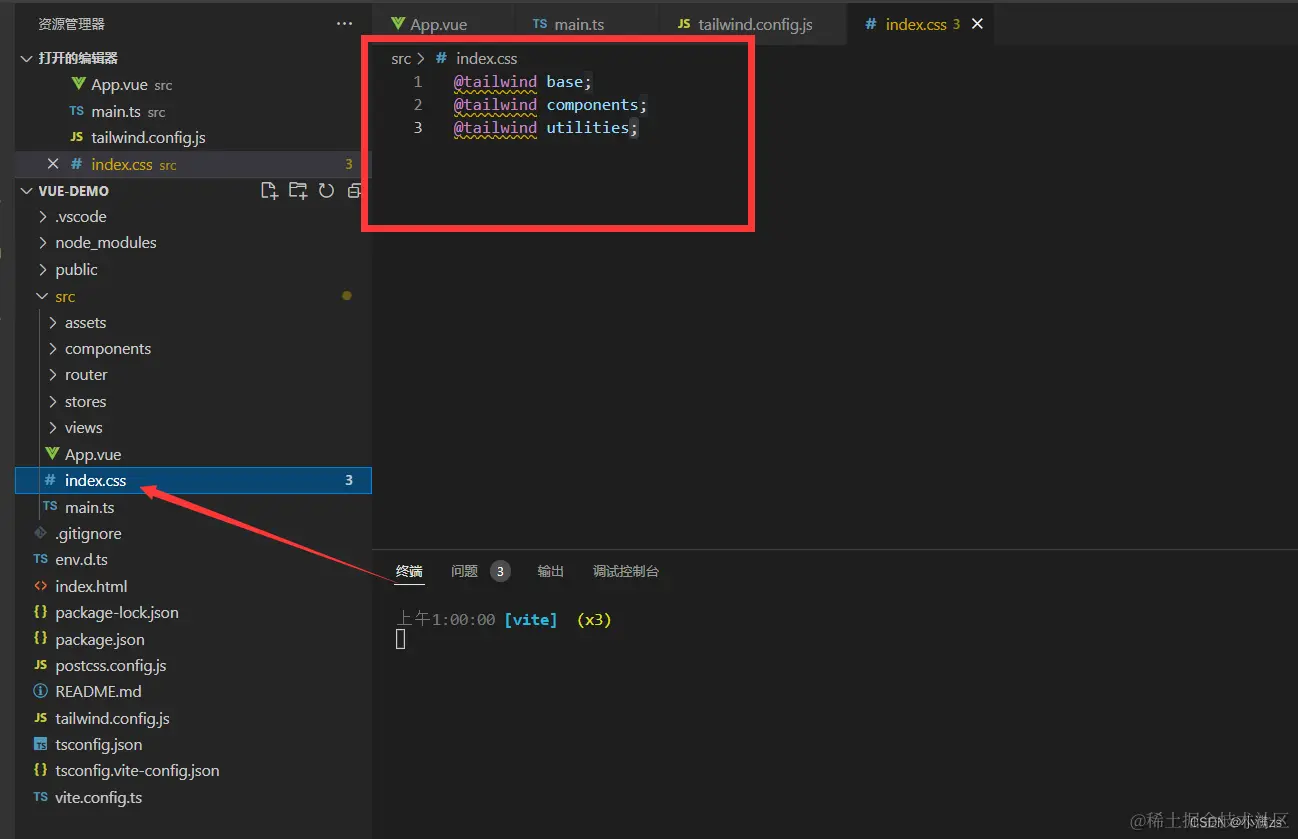The height and width of the screenshot is (839, 1298).
Task: Click [vite] text in terminal output
Action: click(x=531, y=619)
